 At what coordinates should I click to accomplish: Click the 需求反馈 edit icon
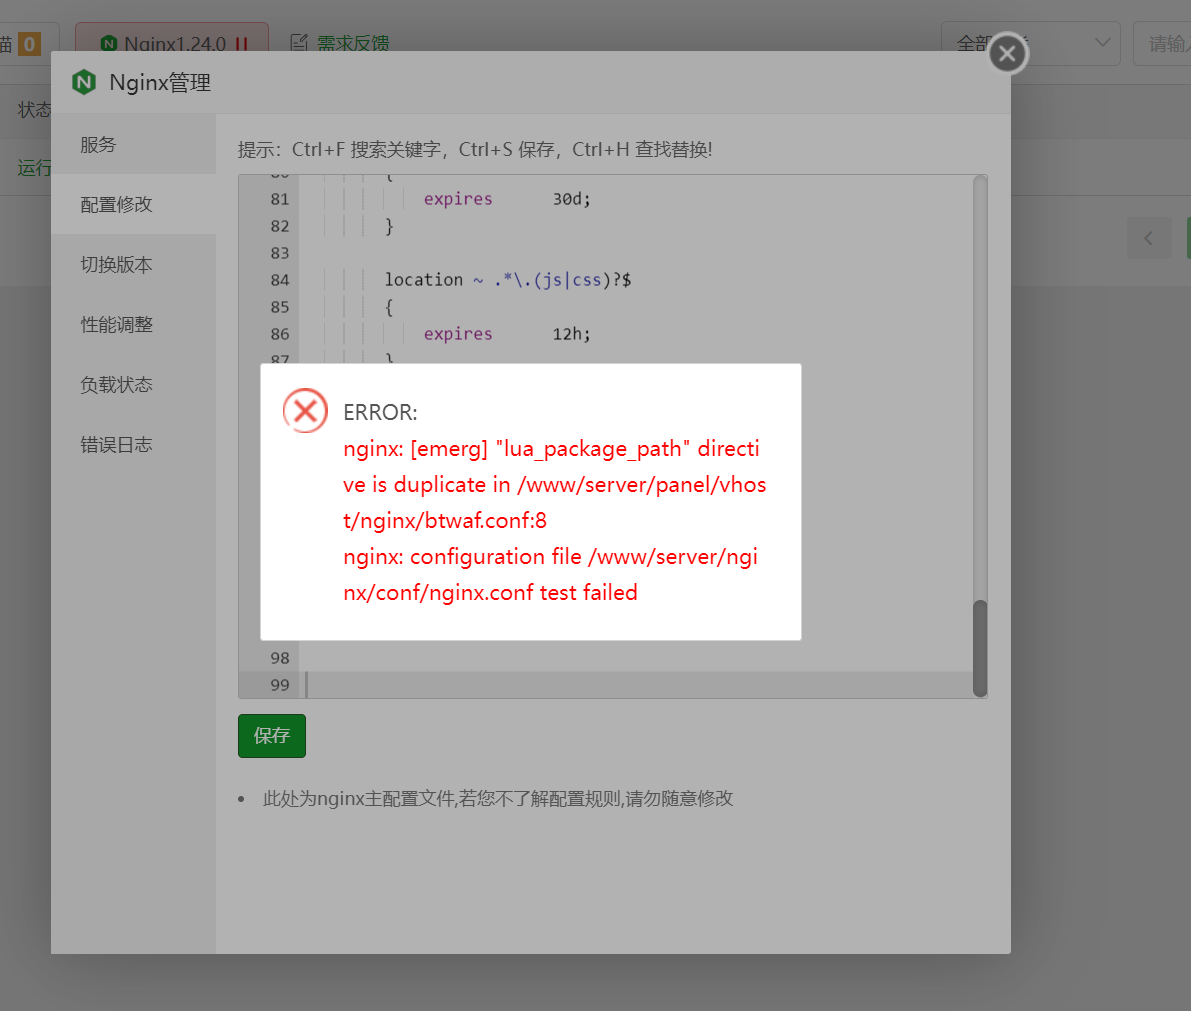coord(299,43)
